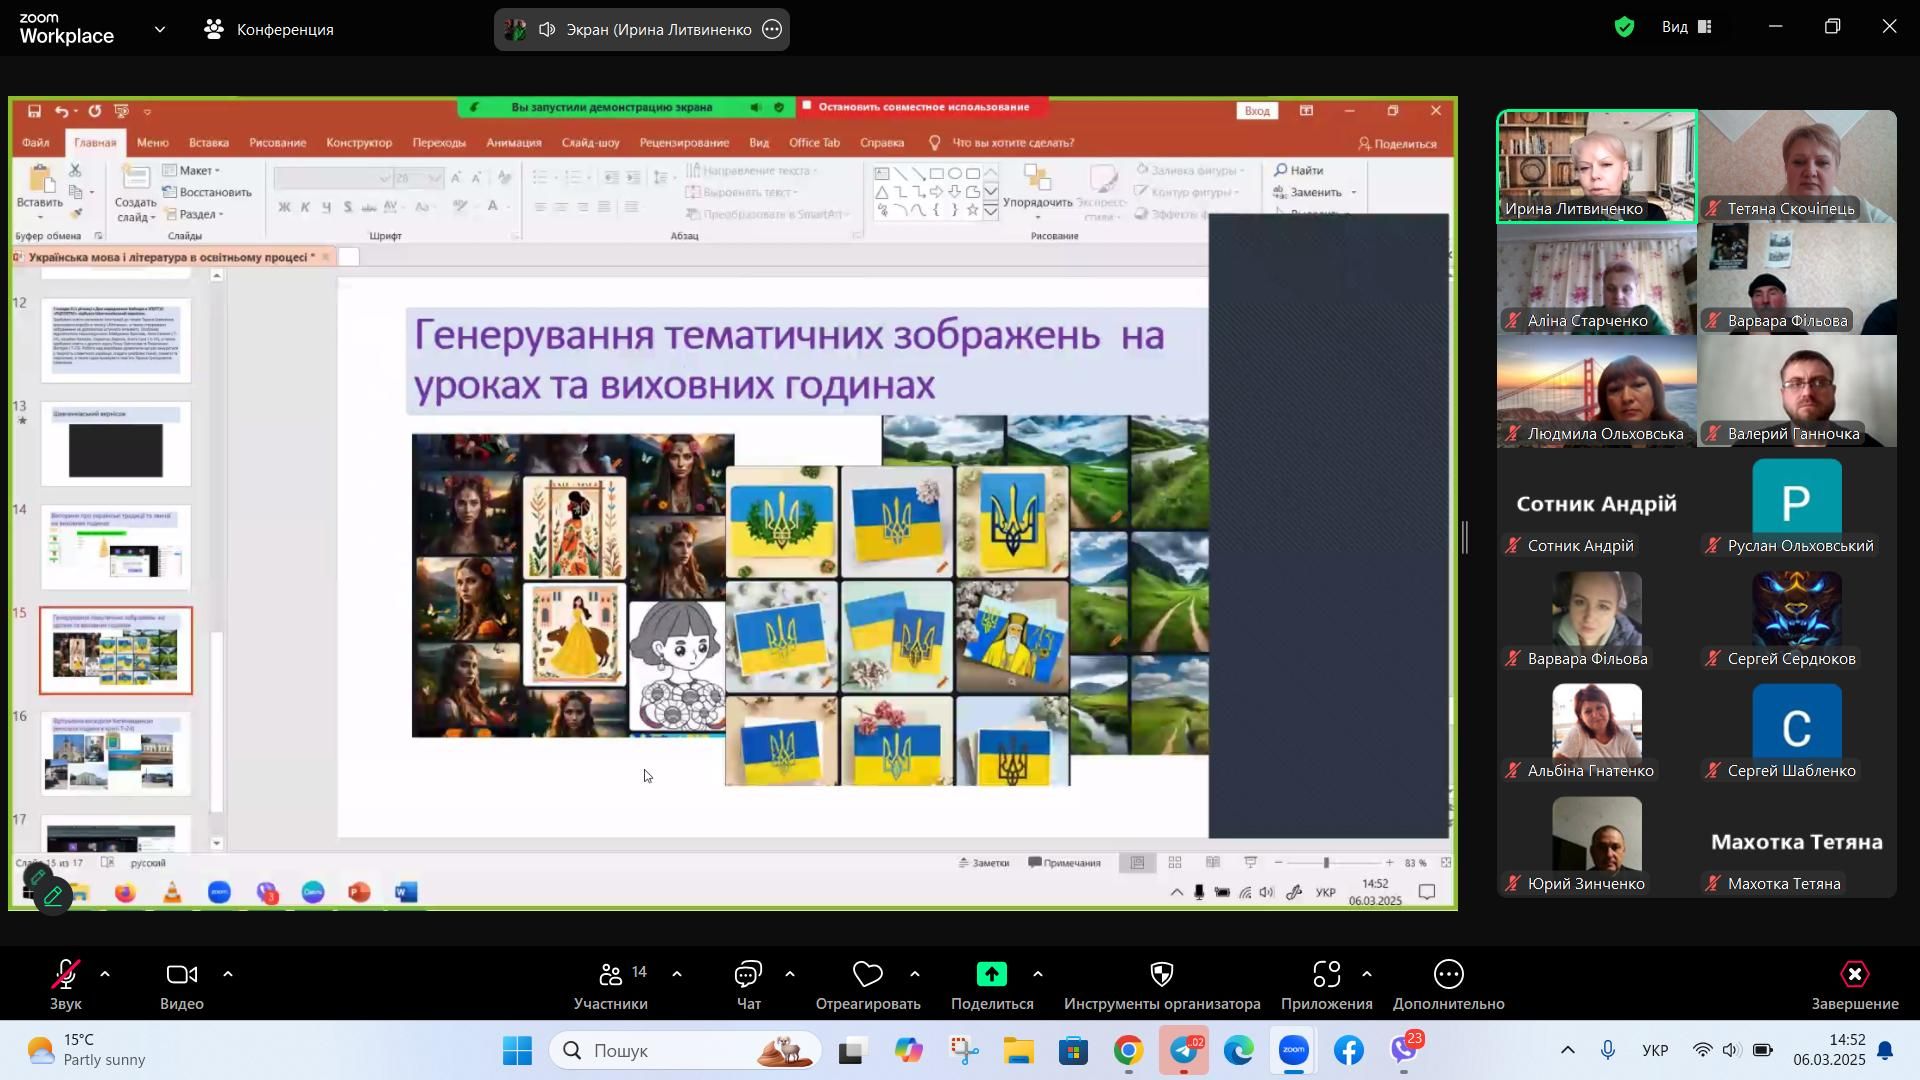
Task: Open Viber icon on Windows taskbar
Action: coord(1405,1051)
